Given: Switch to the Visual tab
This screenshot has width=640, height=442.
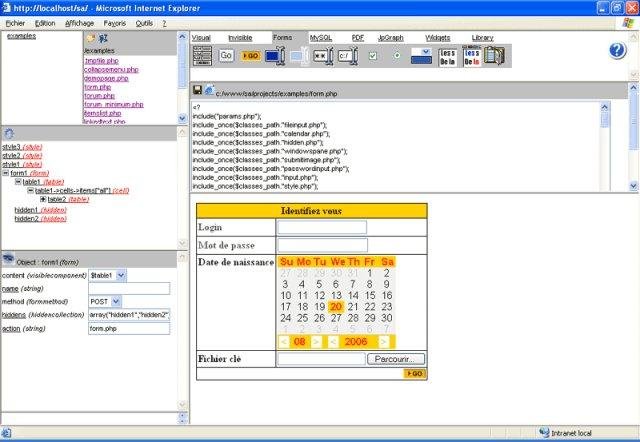Looking at the screenshot, I should [201, 38].
